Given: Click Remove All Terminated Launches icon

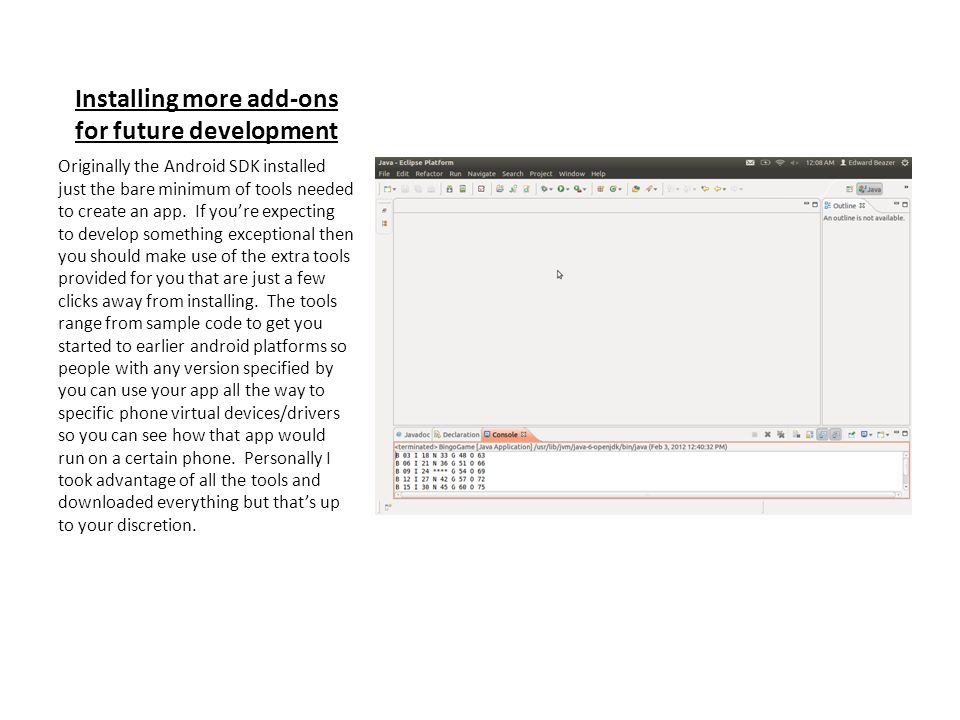Looking at the screenshot, I should 781,434.
